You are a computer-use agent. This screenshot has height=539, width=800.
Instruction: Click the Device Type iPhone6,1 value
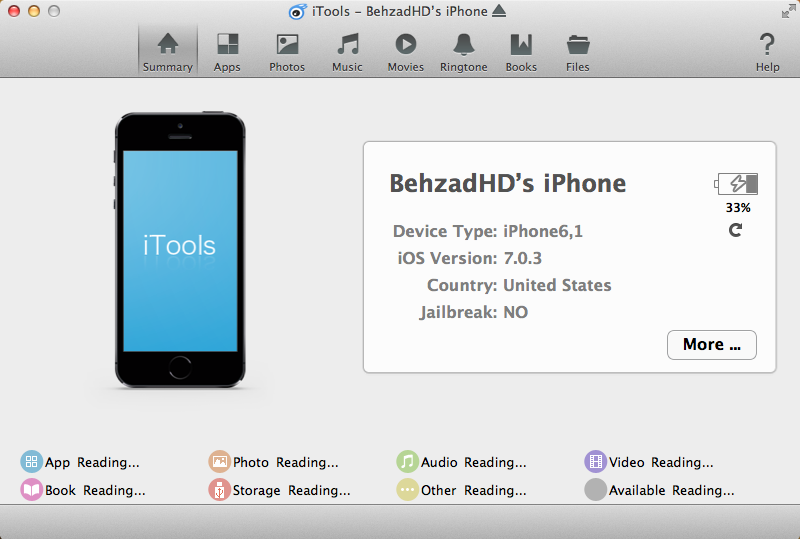pos(543,231)
